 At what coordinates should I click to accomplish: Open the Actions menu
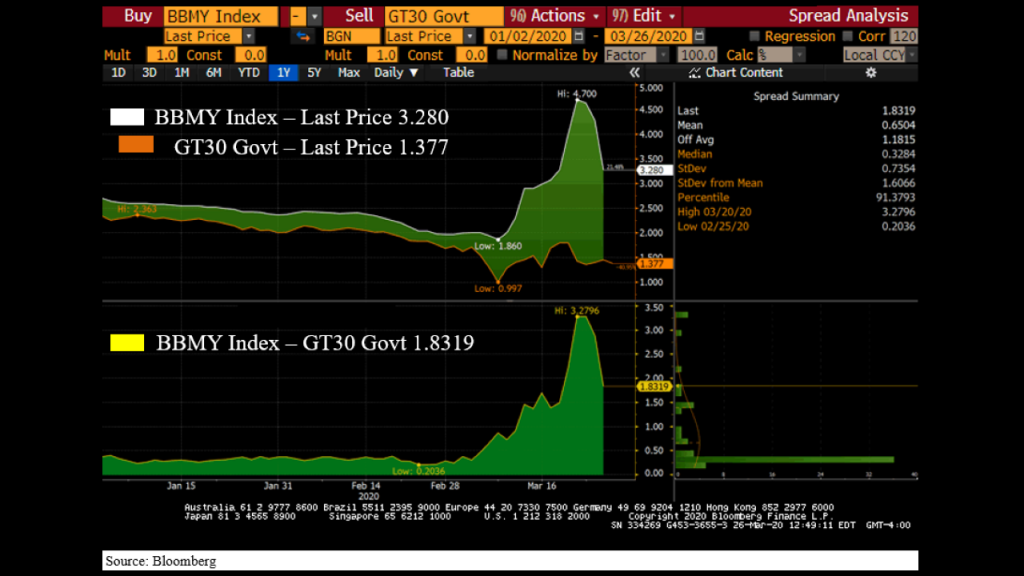[556, 16]
